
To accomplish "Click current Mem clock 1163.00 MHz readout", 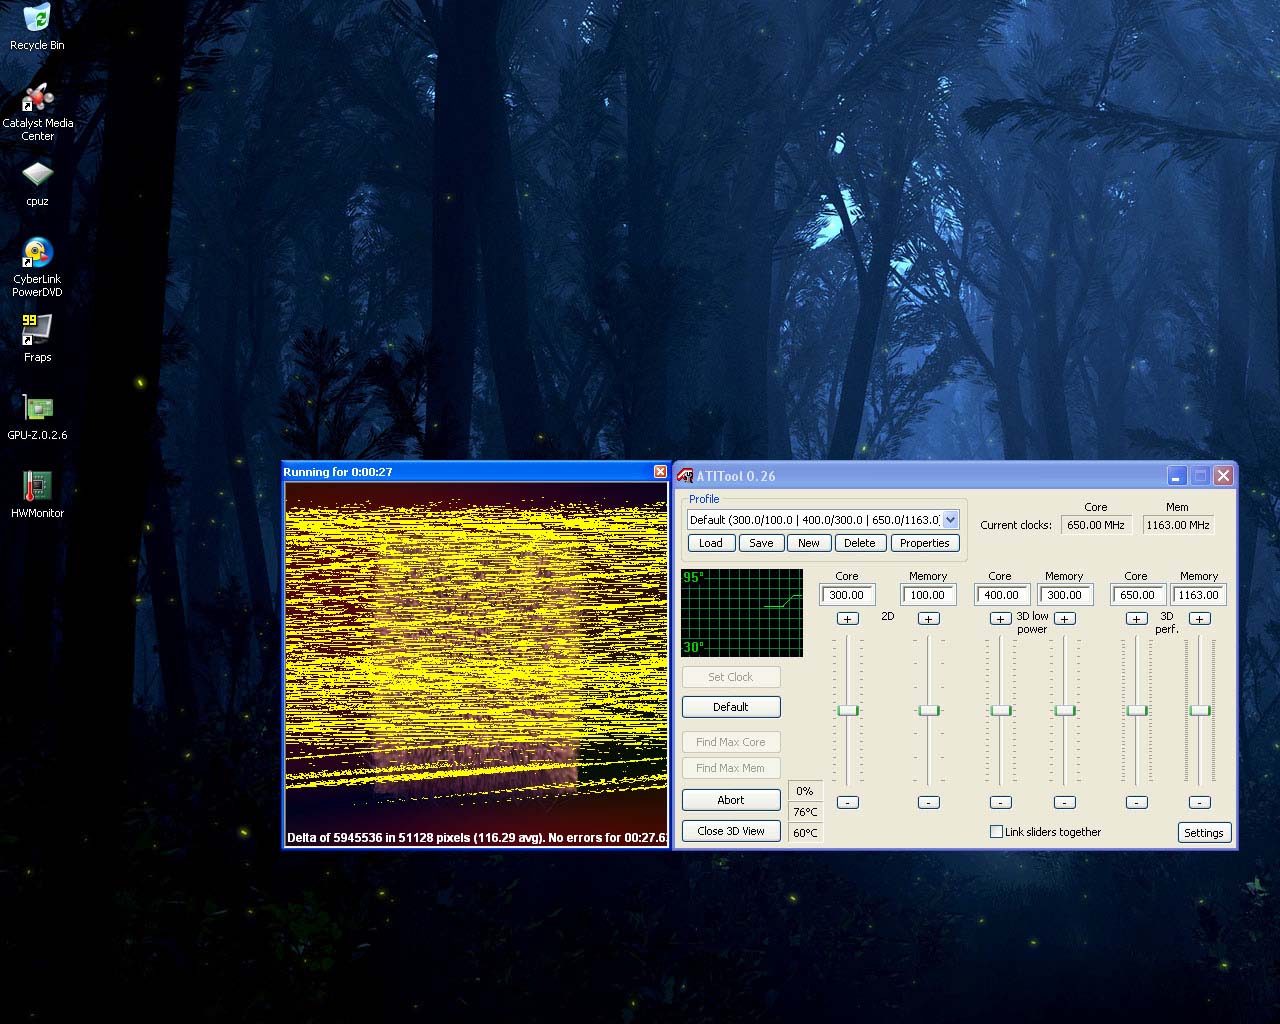I will click(1178, 525).
